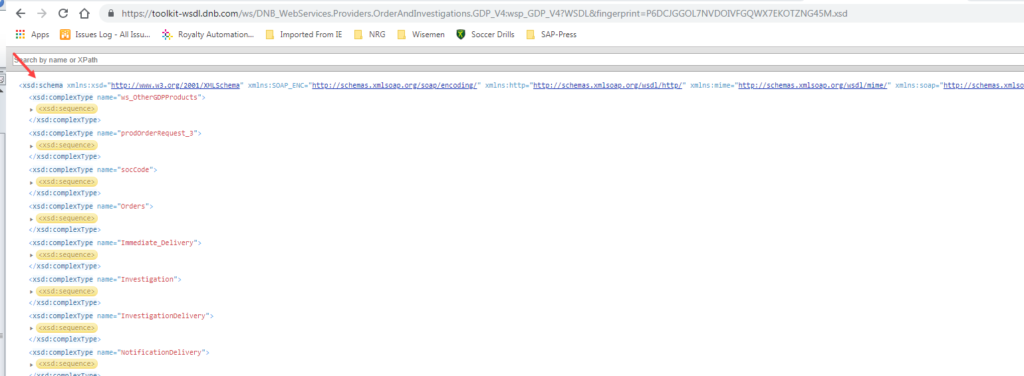1024x376 pixels.
Task: Click the highlighted xsd:sequence tag under Orders
Action: (x=67, y=219)
